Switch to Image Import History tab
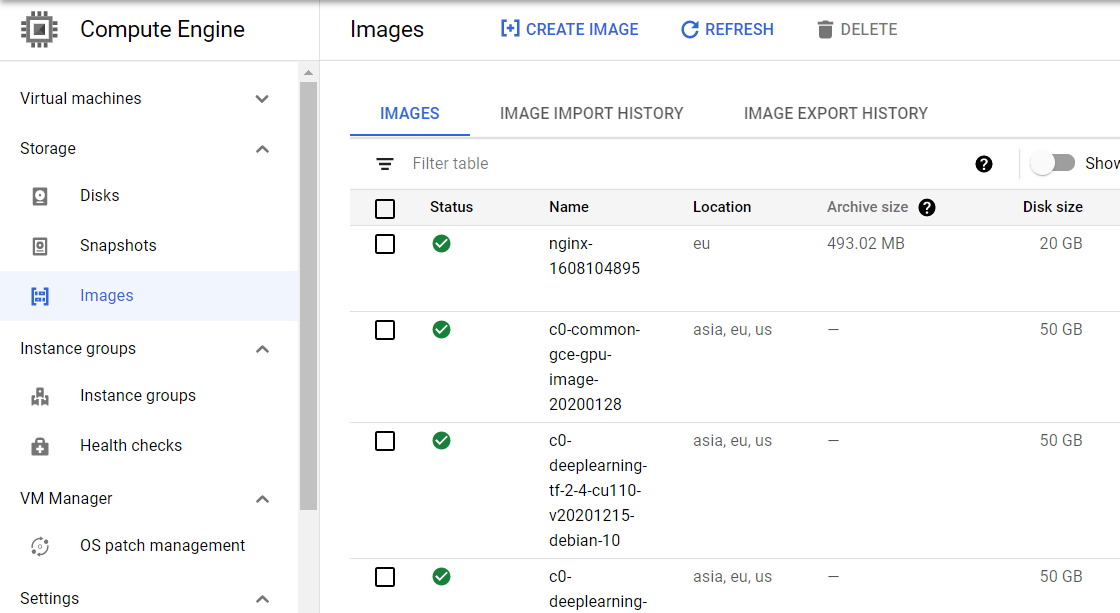This screenshot has height=613, width=1120. (591, 114)
